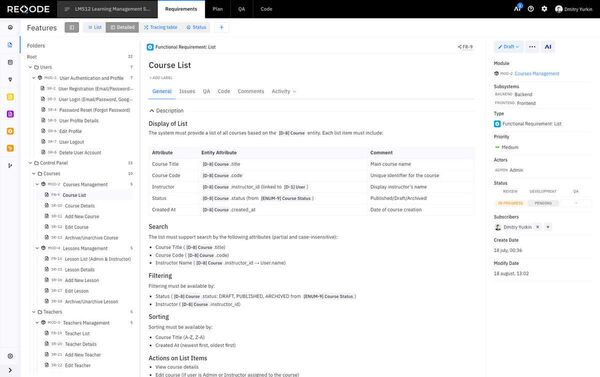Open the Code top tab
This screenshot has height=377, width=600.
[266, 9]
